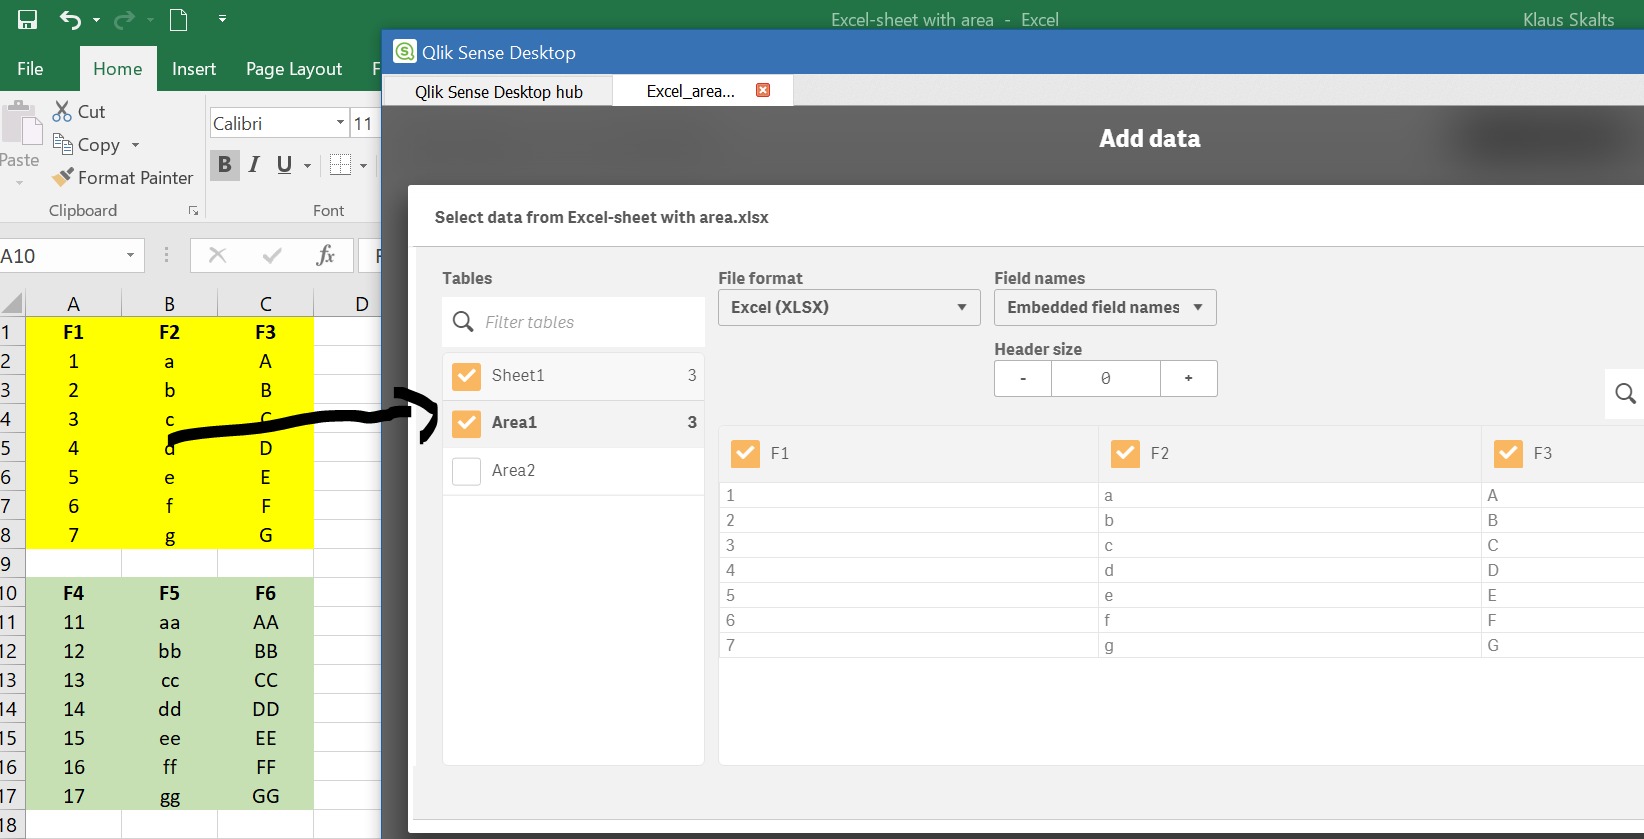Click the Filter tables search field
The height and width of the screenshot is (839, 1644).
point(574,322)
